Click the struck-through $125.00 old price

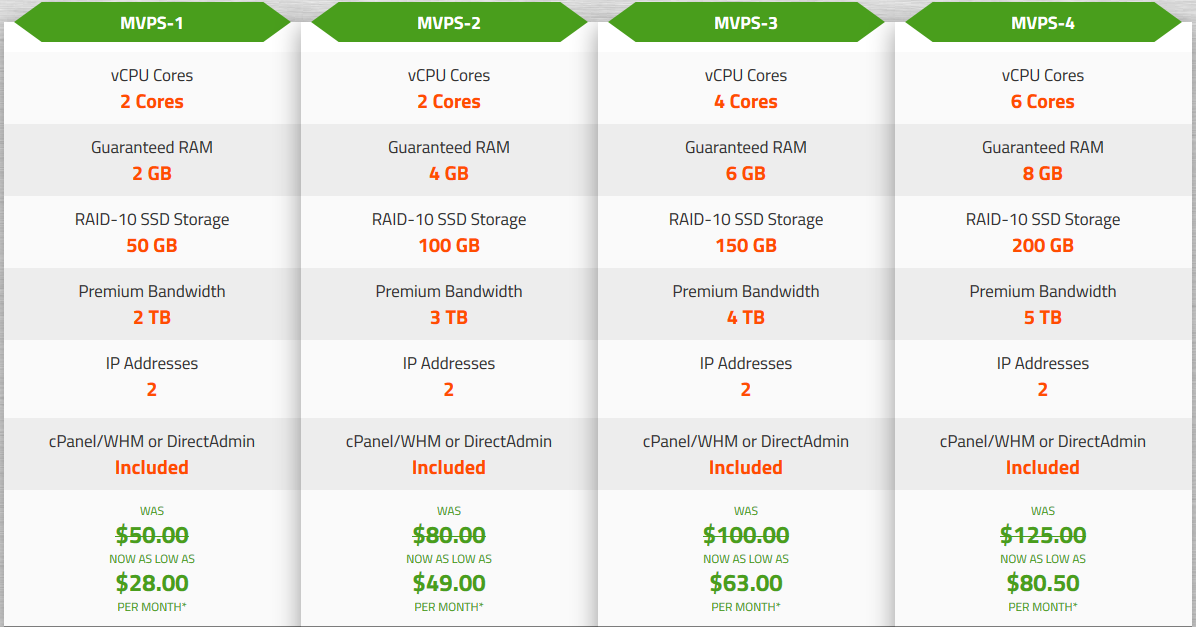click(x=1043, y=535)
